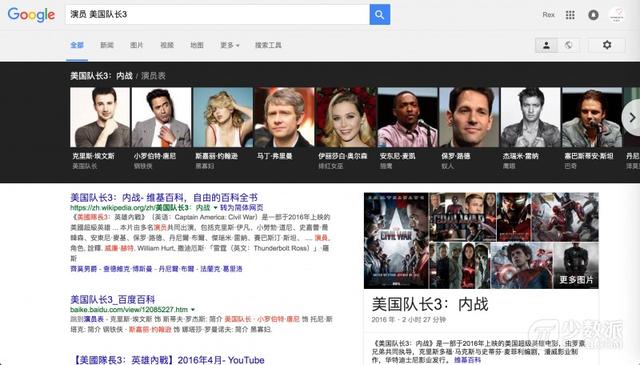The height and width of the screenshot is (365, 640).
Task: Switch to the 新闻 tab
Action: coord(107,45)
